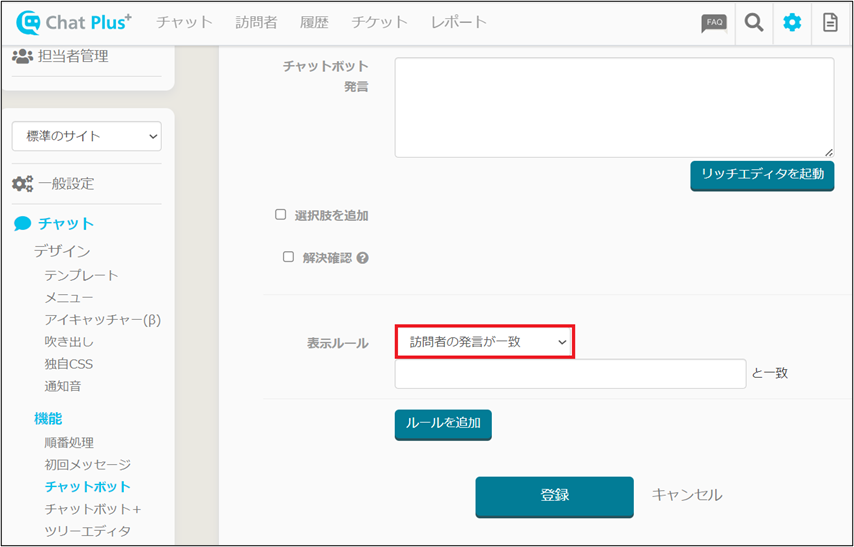Enable the 選択肢を追加 checkbox
The width and height of the screenshot is (854, 547).
(x=281, y=215)
